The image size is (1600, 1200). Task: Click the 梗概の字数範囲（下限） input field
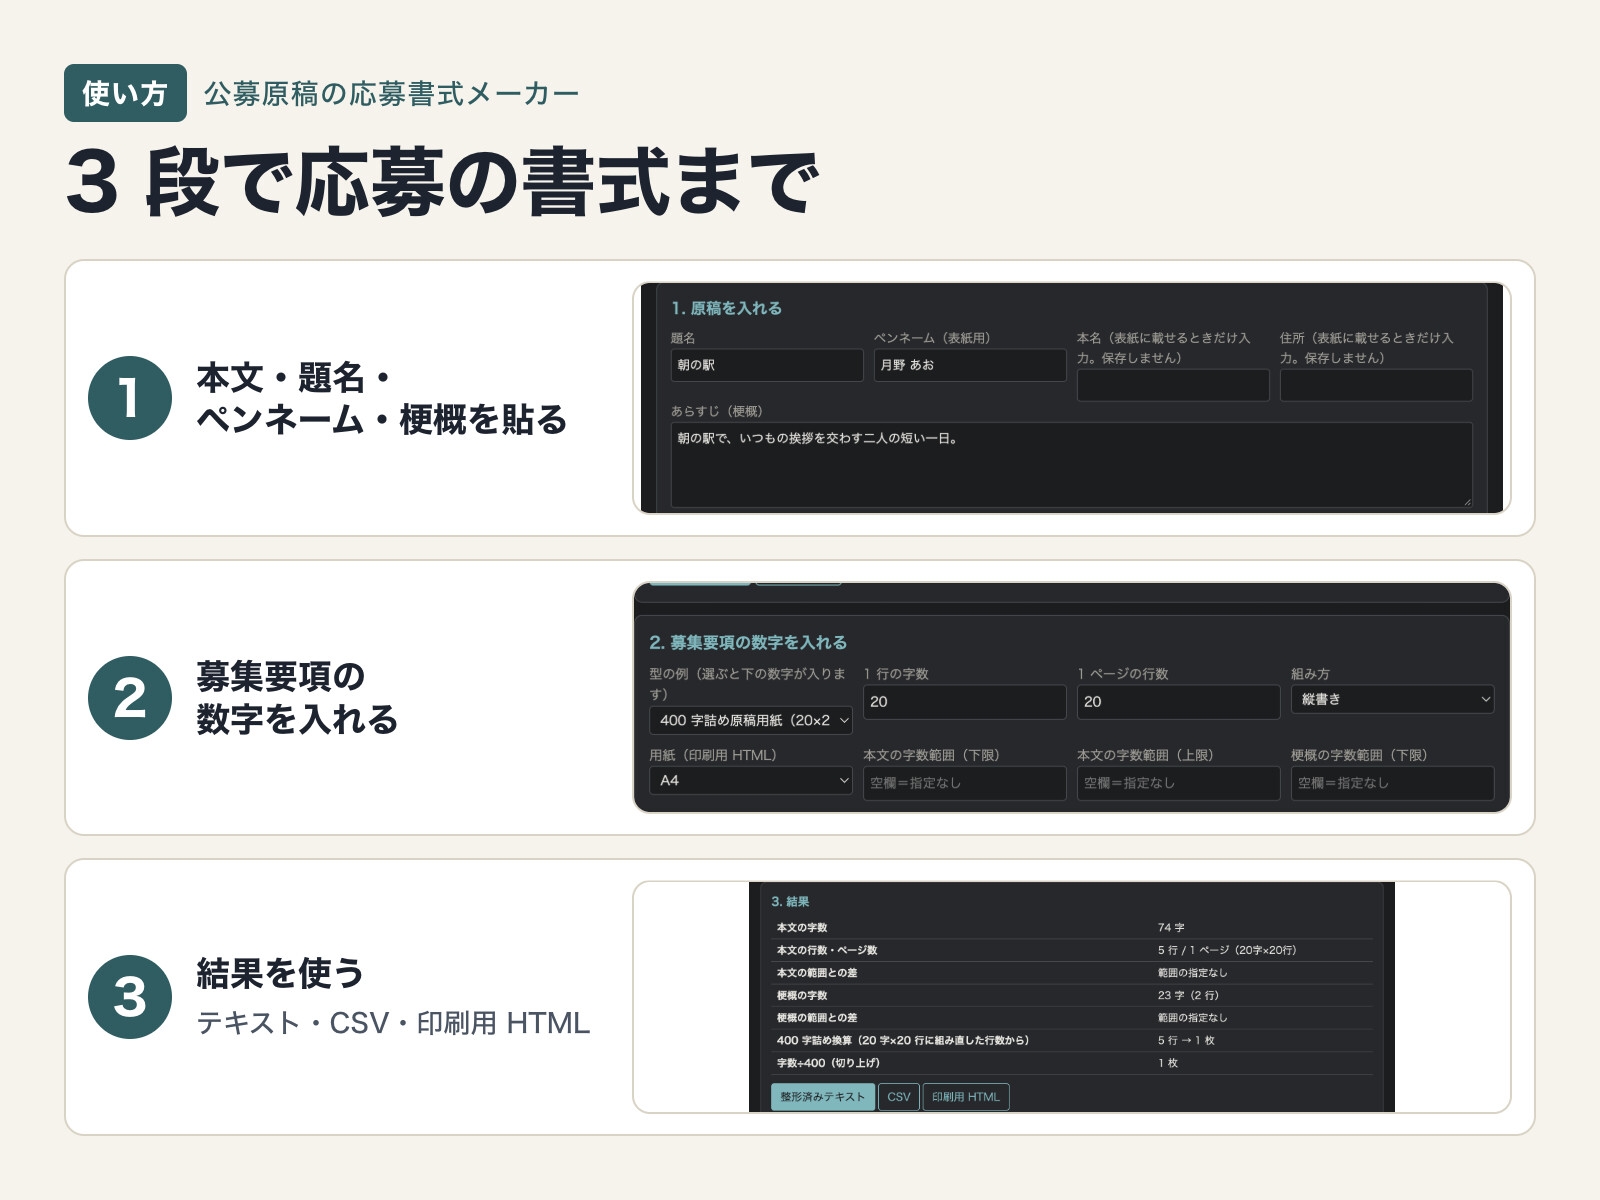pos(1393,783)
